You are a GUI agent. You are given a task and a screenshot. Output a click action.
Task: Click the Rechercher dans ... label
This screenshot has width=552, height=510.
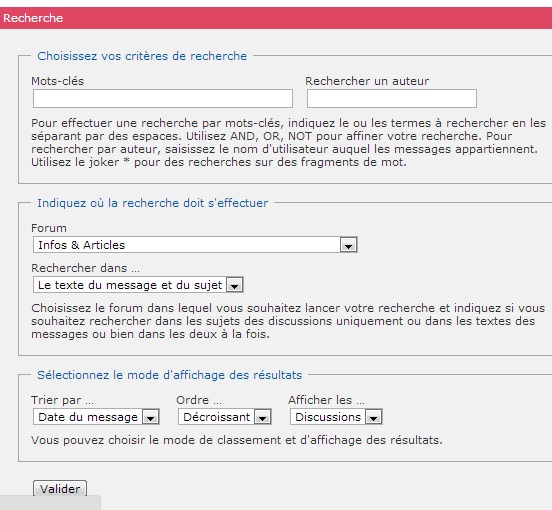click(86, 268)
